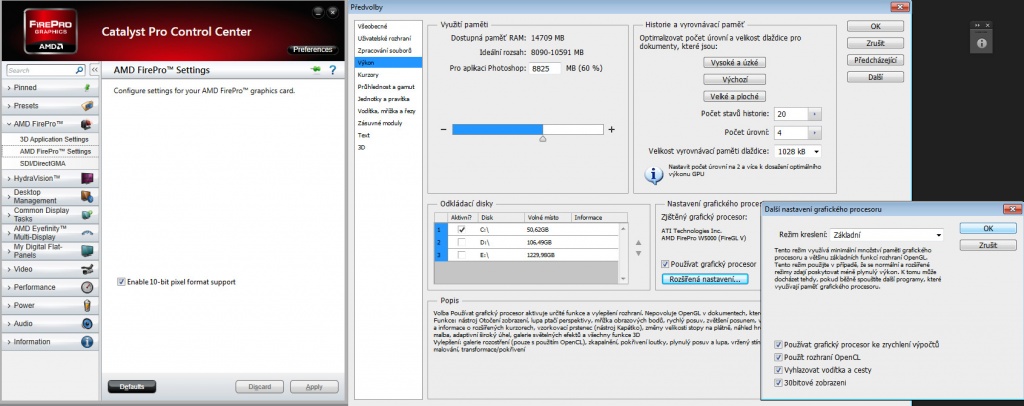Screen dimensions: 1024x406
Task: Enable scratch disk E:\ checkbox
Action: click(462, 255)
